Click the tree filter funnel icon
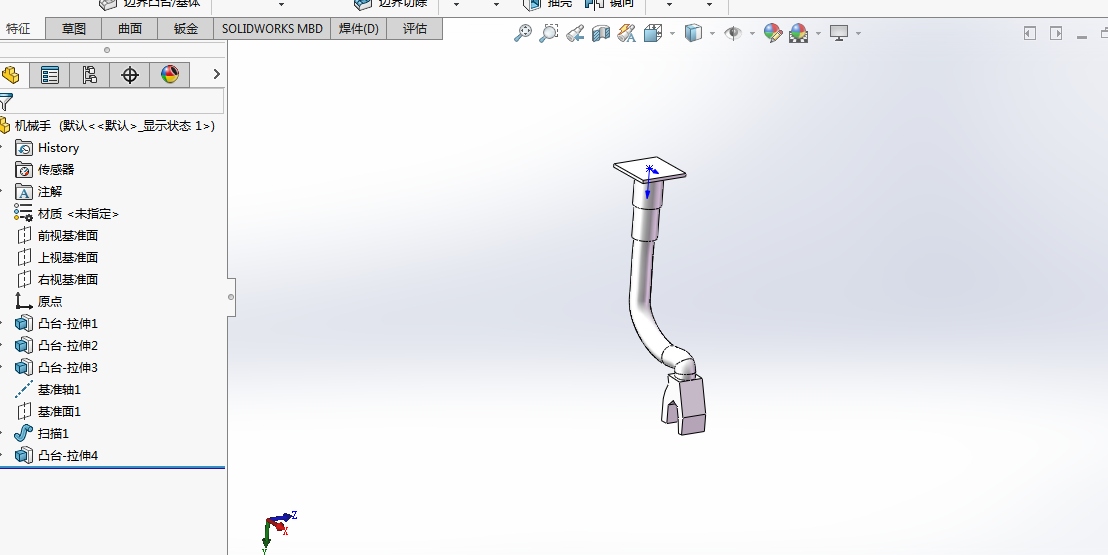 (6, 101)
